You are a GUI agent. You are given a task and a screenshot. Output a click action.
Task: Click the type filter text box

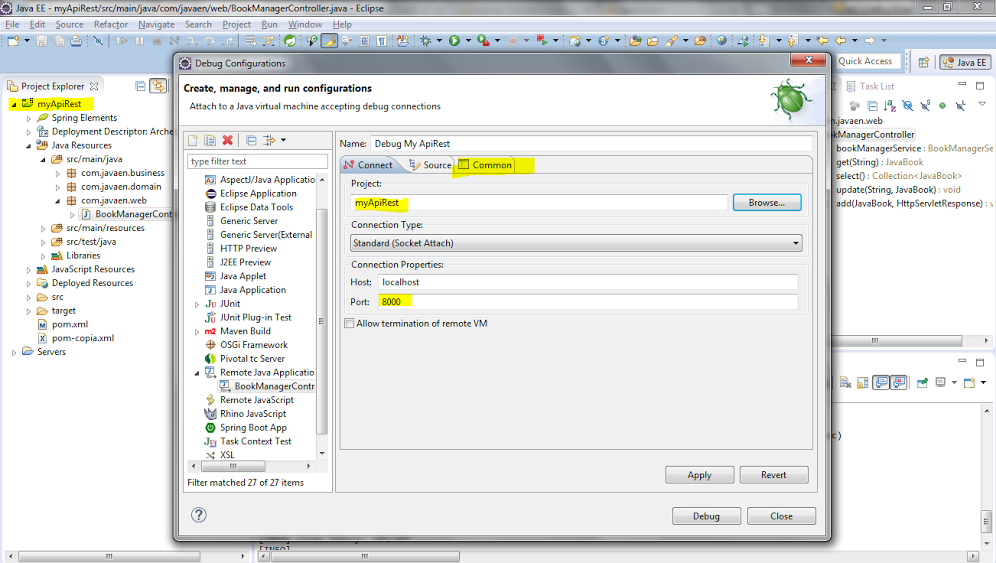[257, 161]
